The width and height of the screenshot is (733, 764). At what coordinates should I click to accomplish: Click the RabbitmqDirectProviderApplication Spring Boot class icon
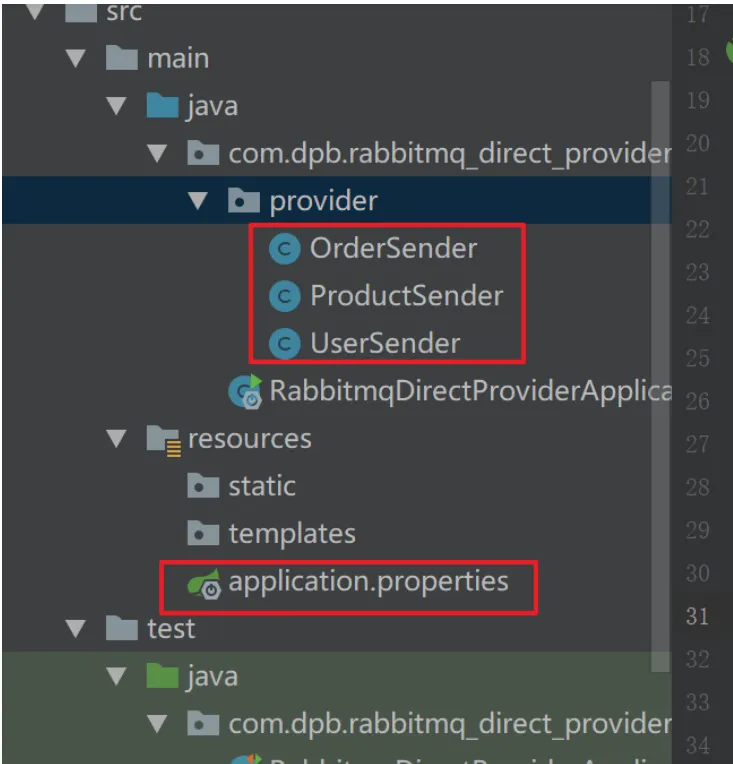pos(245,391)
